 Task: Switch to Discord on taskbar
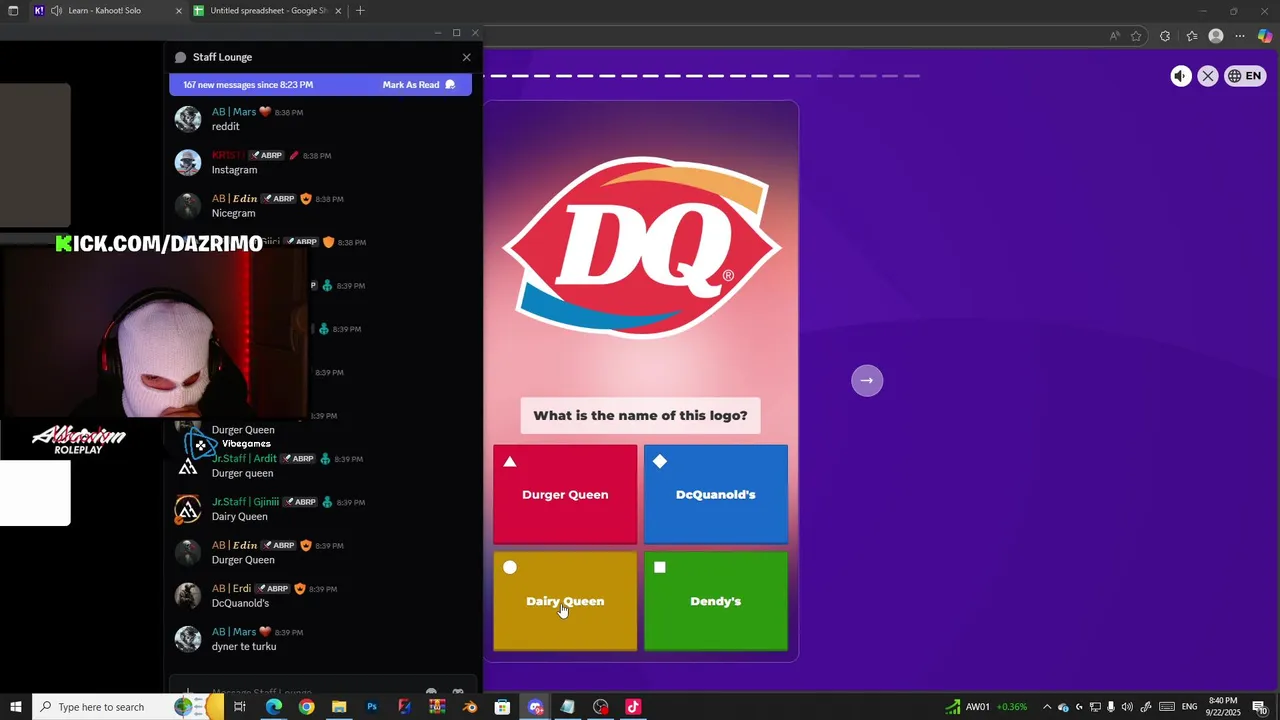(x=535, y=707)
